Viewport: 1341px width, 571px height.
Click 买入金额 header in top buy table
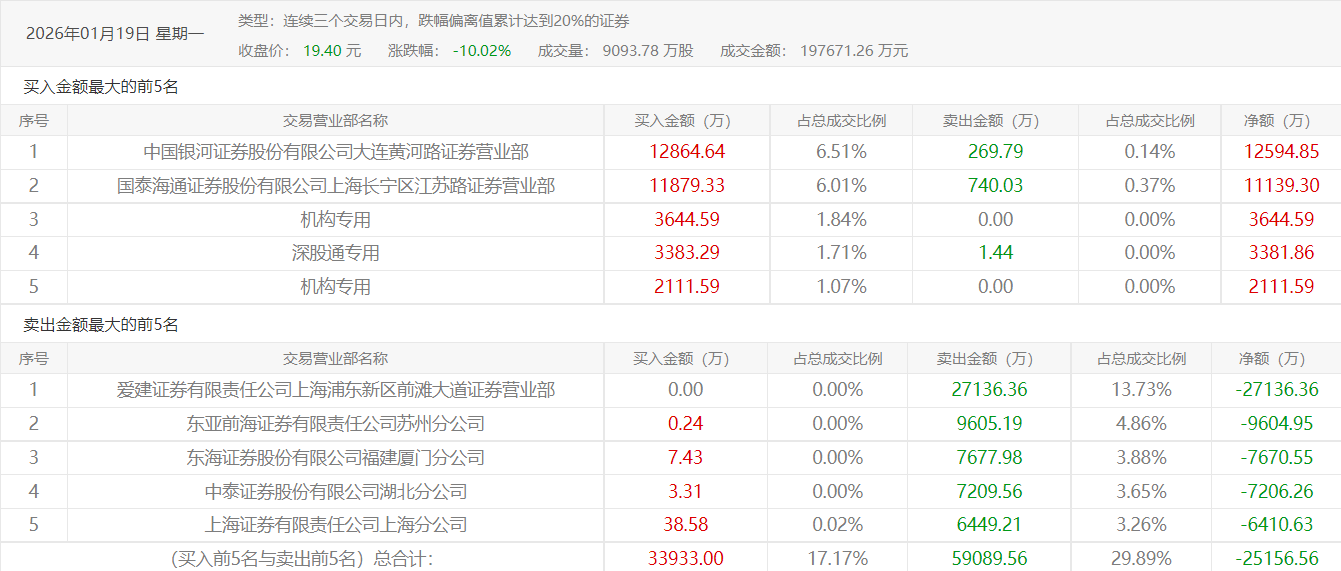(x=686, y=121)
